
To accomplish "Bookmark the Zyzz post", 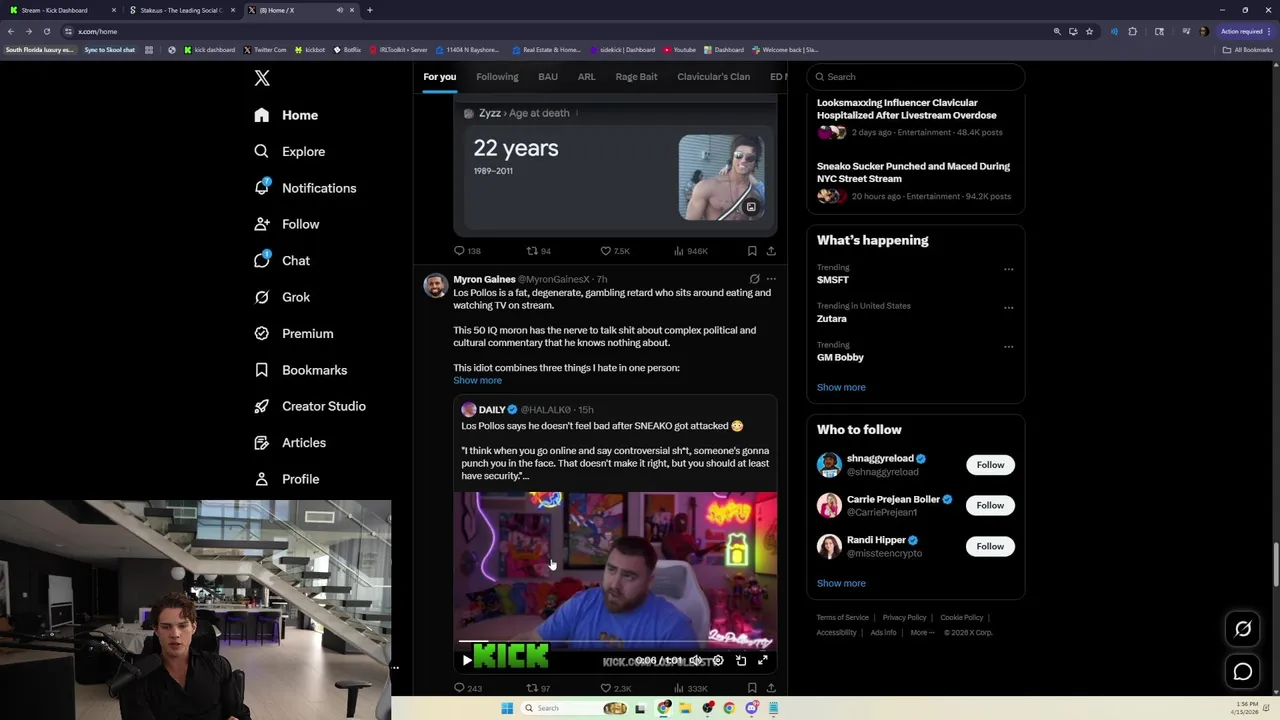I will (752, 251).
